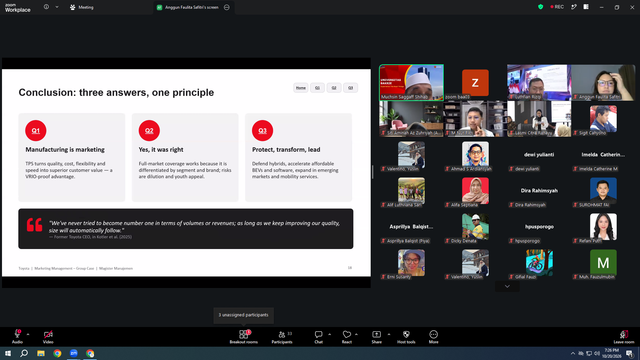The width and height of the screenshot is (640, 360).
Task: Open the Zoom app taskbar icon
Action: coord(74,353)
